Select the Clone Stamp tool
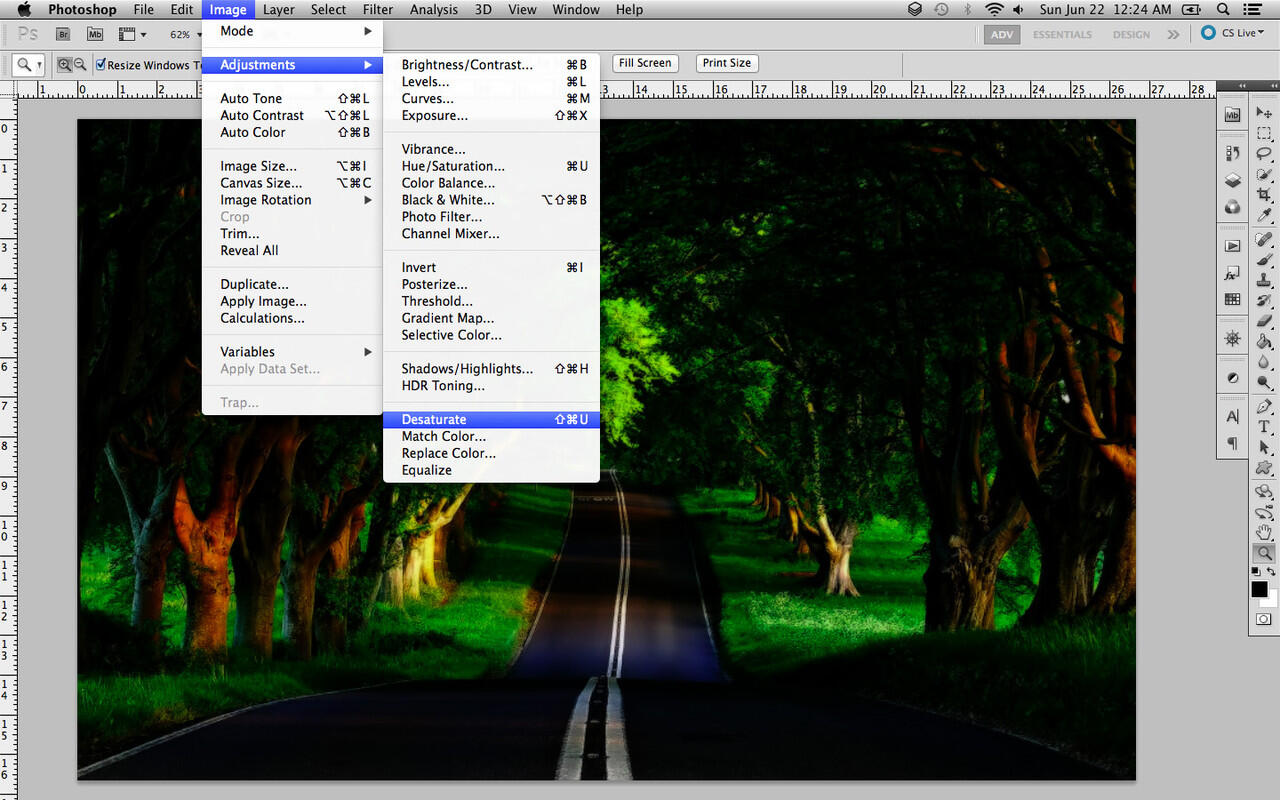This screenshot has width=1280, height=800. coord(1264,278)
